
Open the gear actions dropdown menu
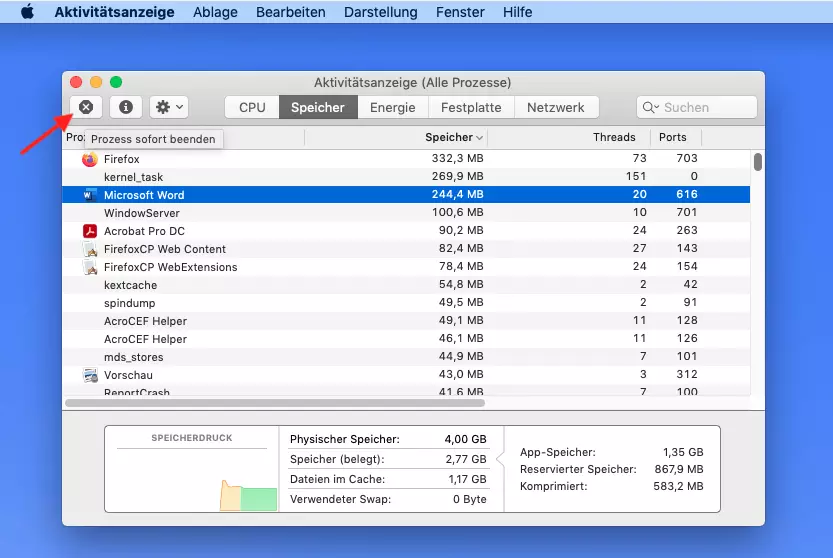pyautogui.click(x=169, y=107)
